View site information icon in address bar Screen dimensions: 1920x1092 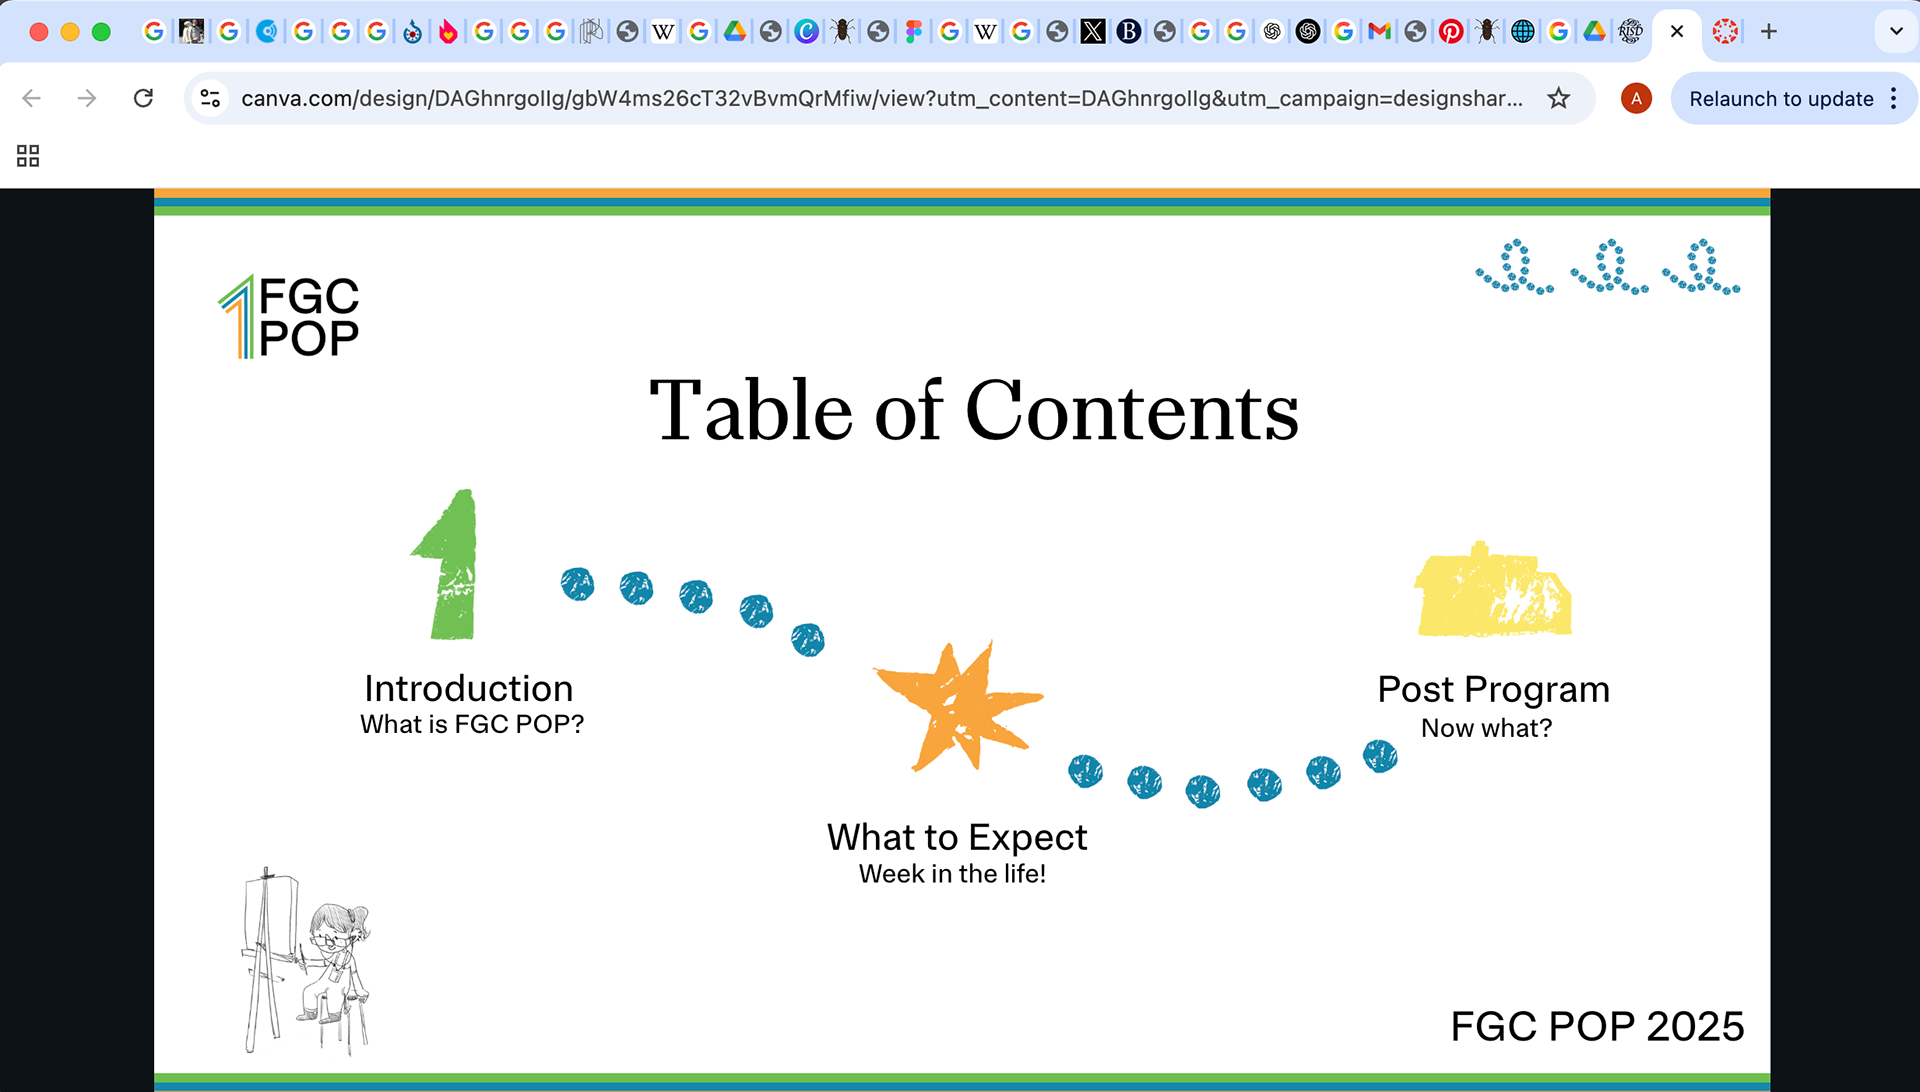[x=210, y=98]
